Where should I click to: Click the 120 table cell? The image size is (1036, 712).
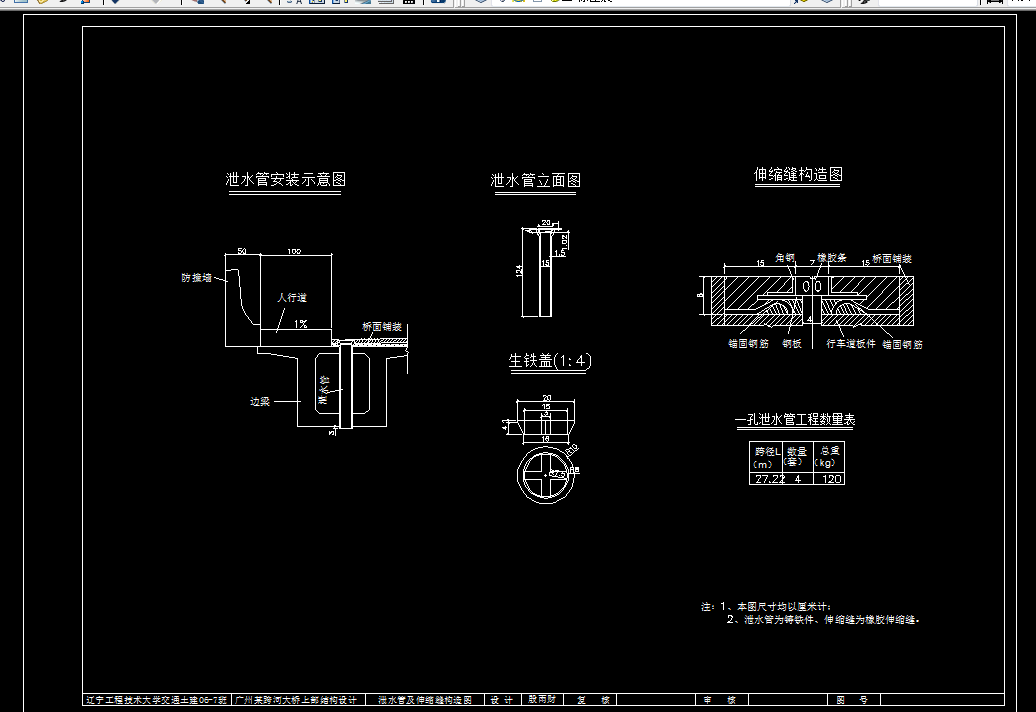829,479
